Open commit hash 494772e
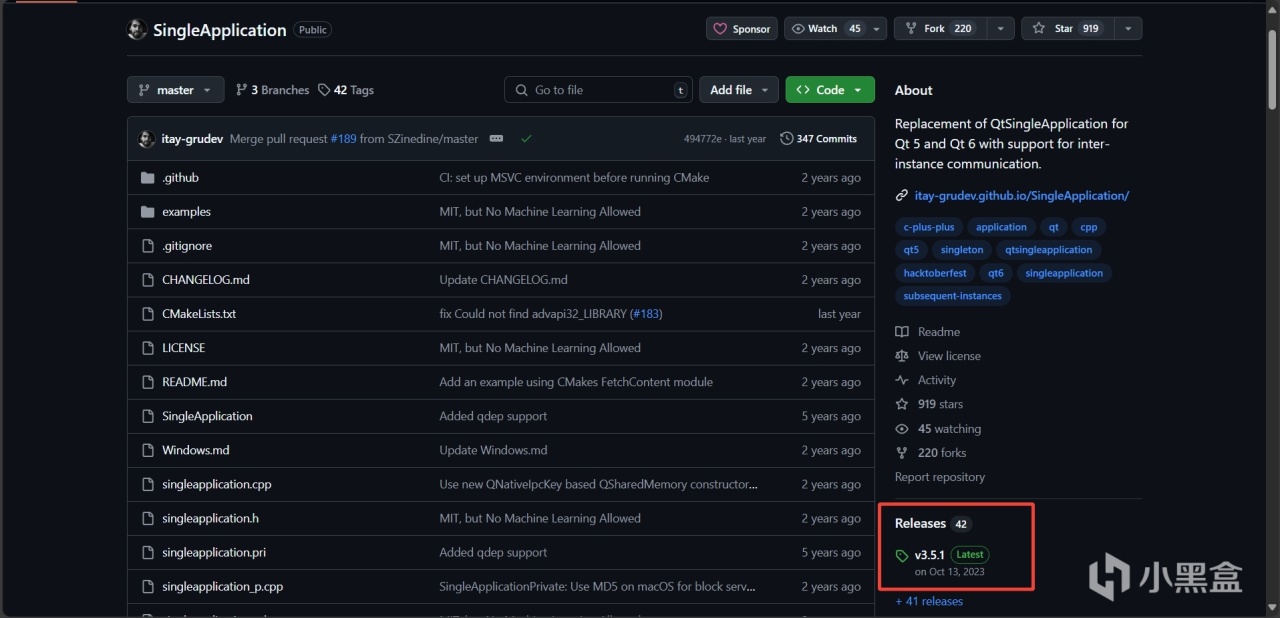The width and height of the screenshot is (1280, 618). click(702, 139)
